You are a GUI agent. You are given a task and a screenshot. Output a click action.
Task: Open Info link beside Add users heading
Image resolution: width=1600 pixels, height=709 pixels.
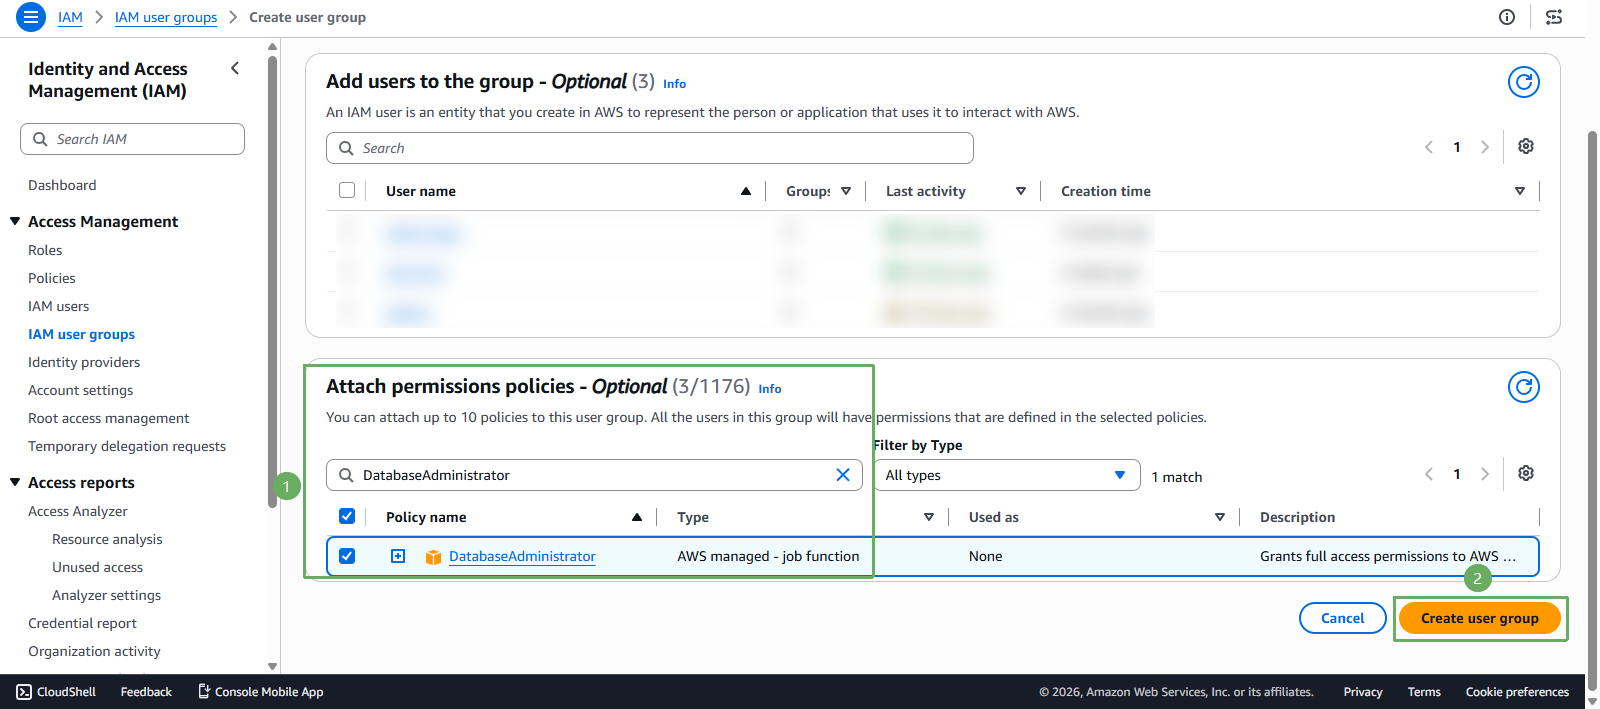674,84
